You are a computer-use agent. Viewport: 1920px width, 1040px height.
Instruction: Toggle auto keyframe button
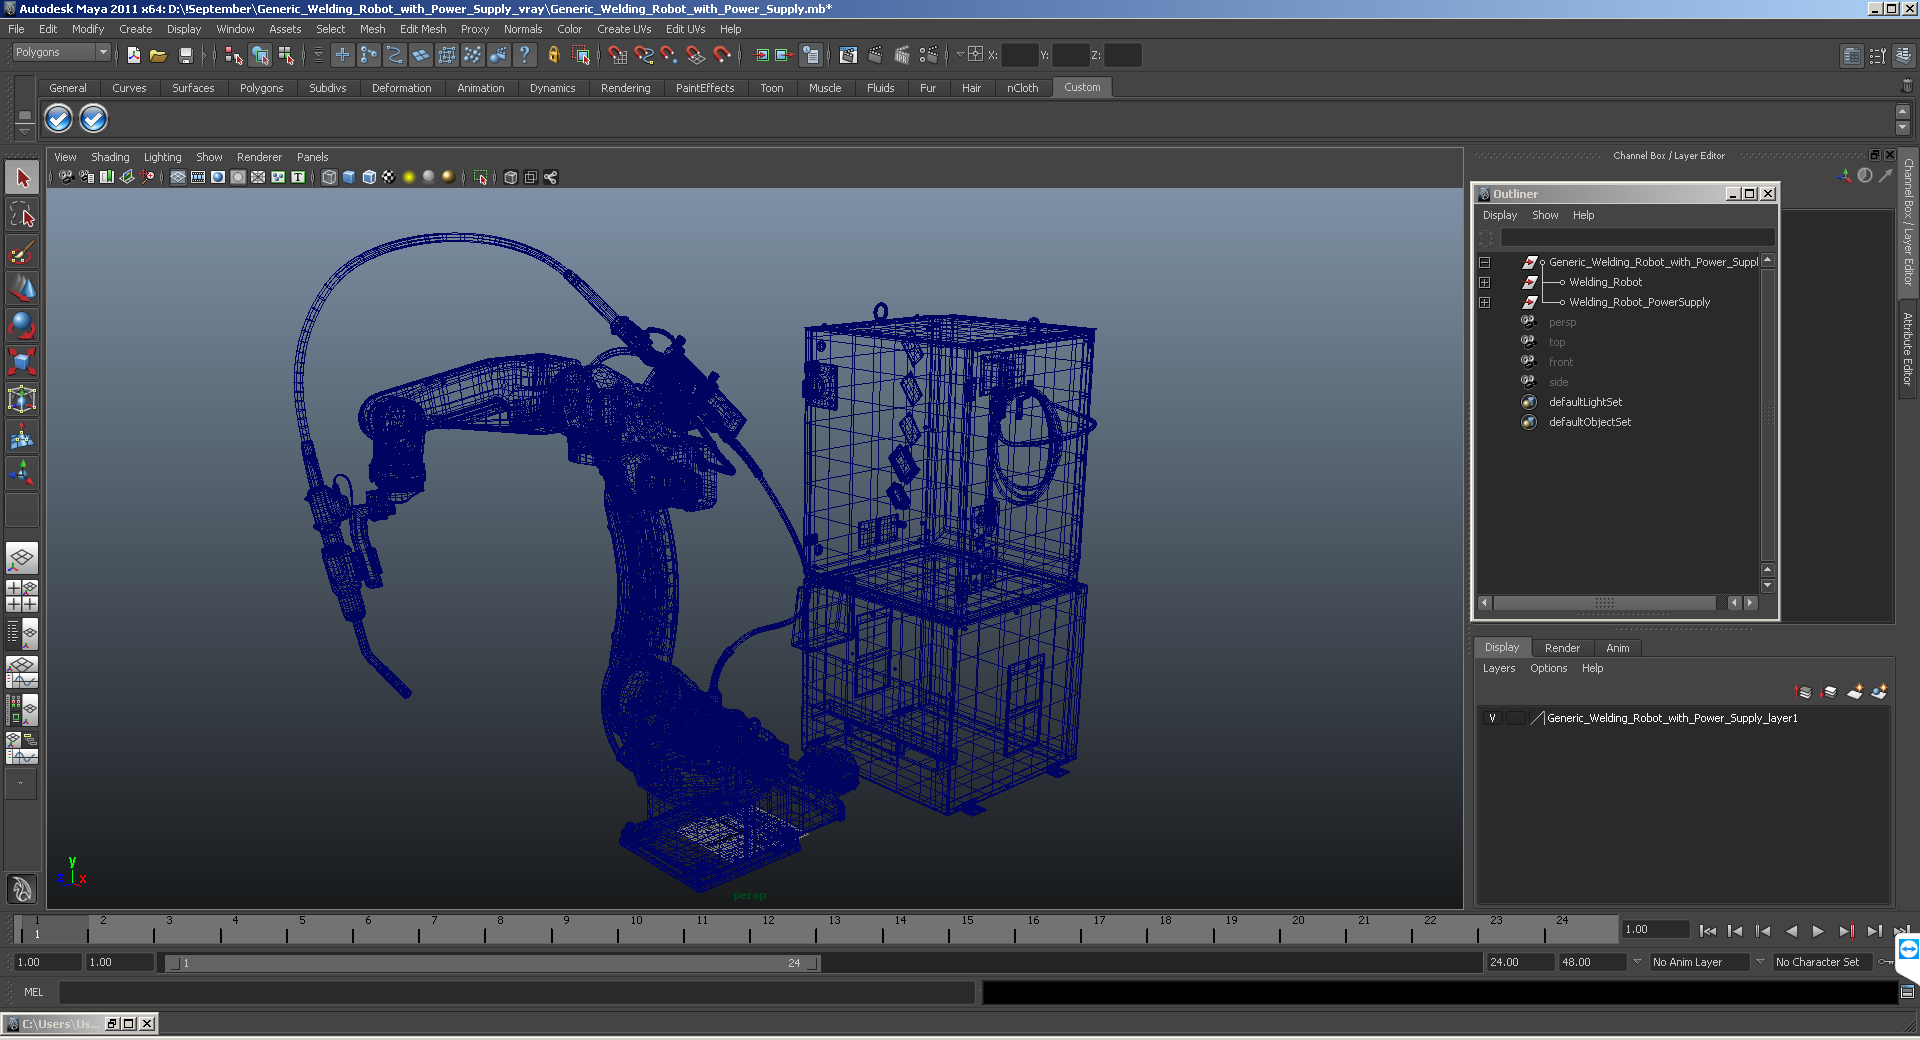pos(1887,962)
